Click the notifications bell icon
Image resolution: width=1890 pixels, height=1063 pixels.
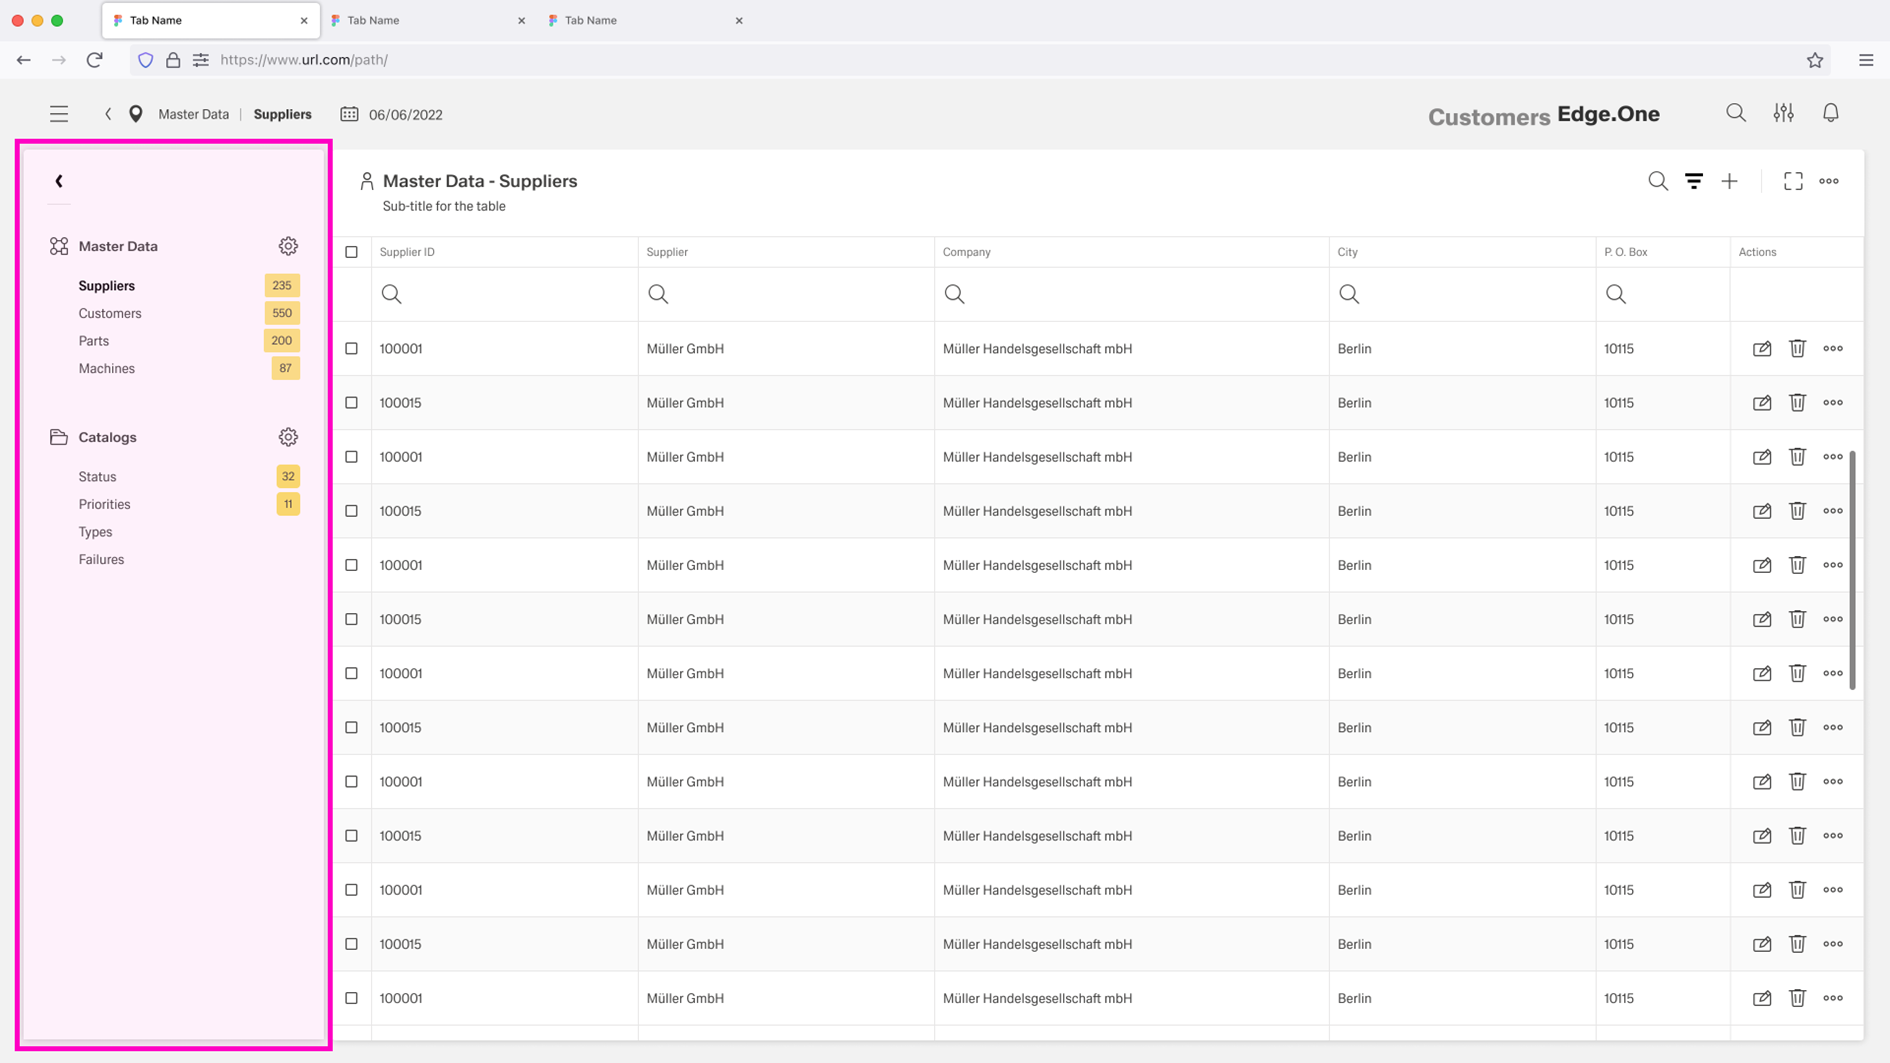[1830, 114]
